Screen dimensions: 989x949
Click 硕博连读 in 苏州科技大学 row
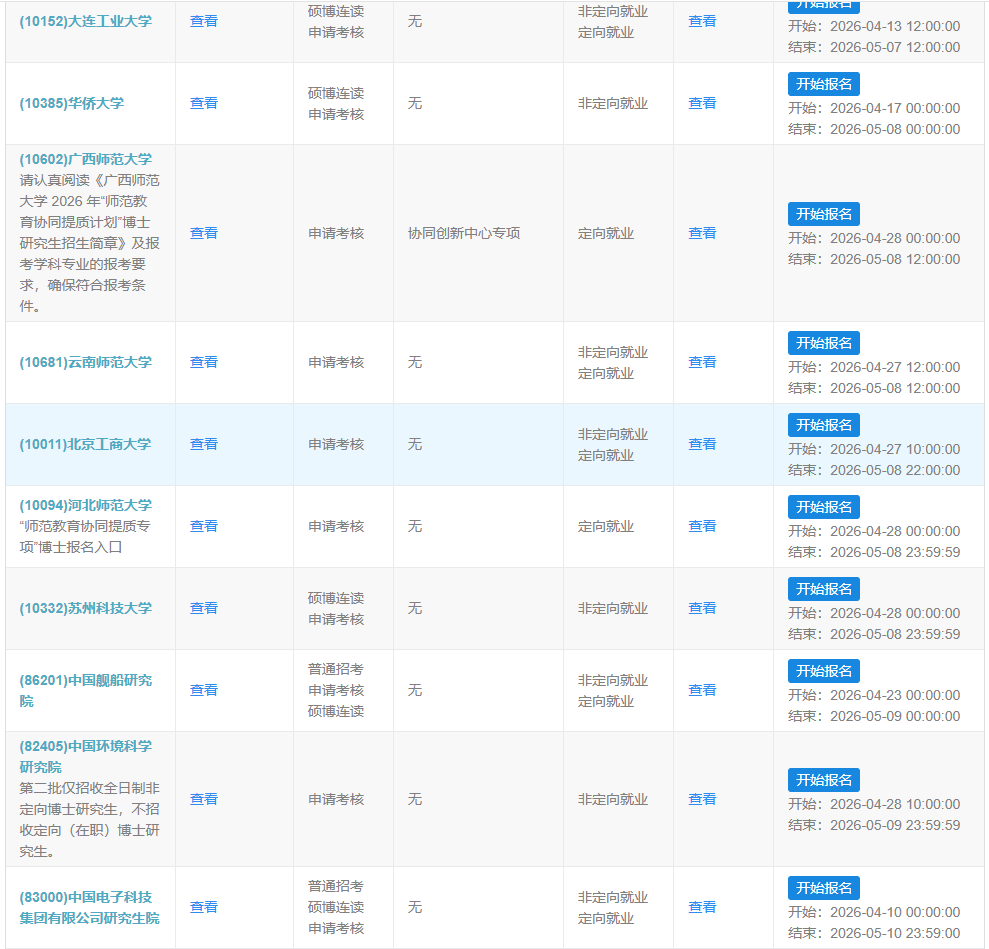(x=336, y=598)
